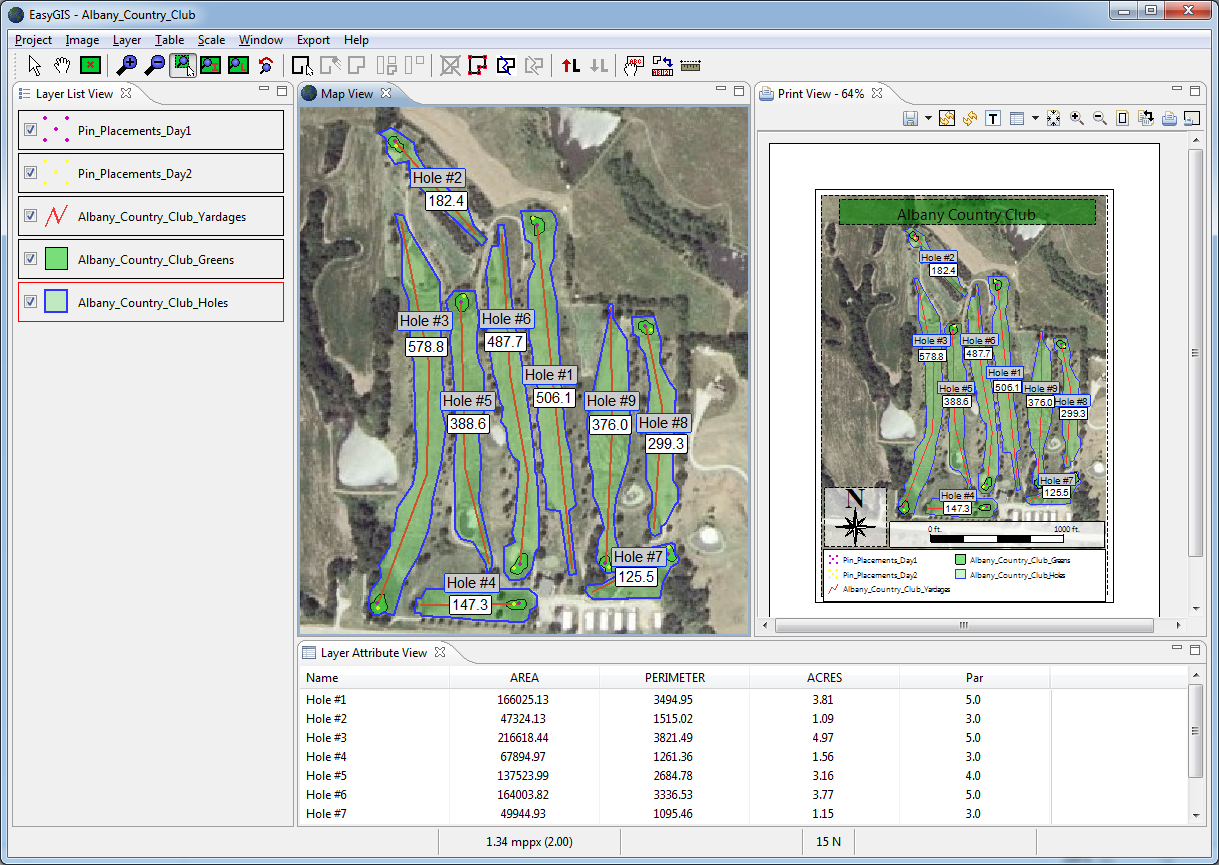
Task: Click the page setup icon in Print View
Action: click(1122, 118)
